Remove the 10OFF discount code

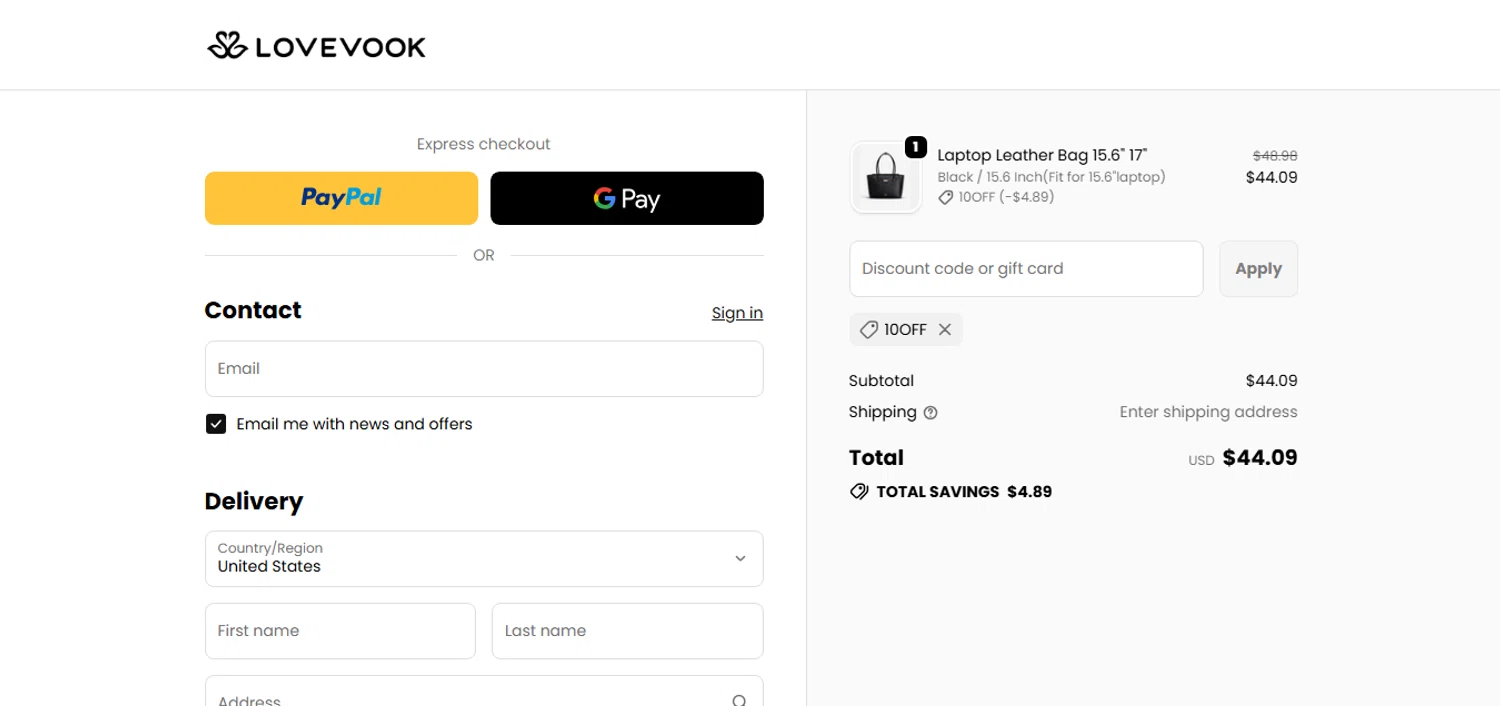coord(944,330)
